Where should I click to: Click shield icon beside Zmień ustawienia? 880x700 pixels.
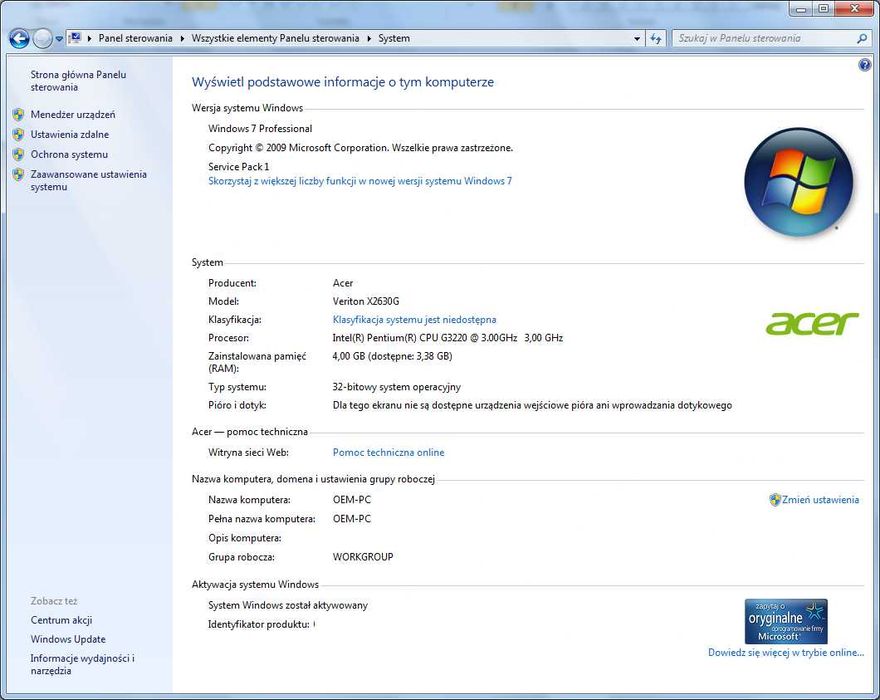click(x=775, y=500)
